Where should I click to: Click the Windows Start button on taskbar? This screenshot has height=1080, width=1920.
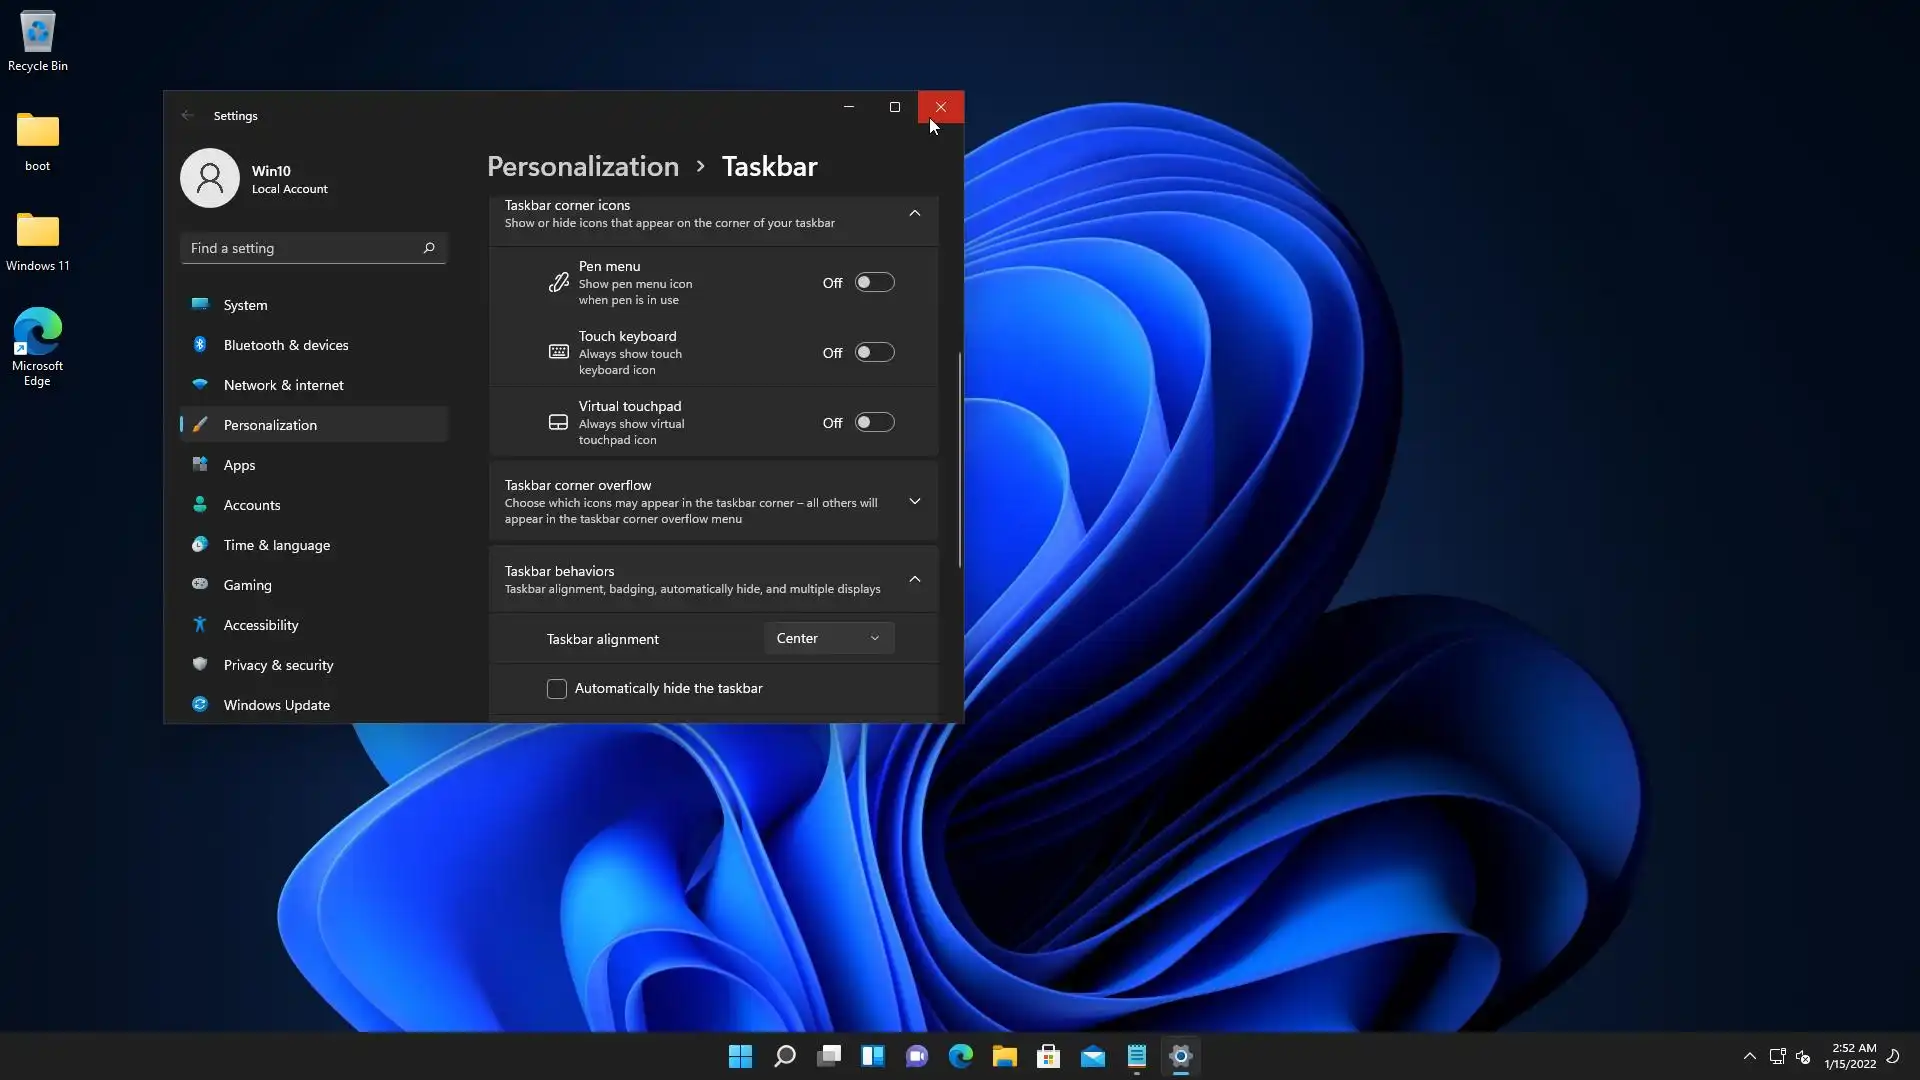[x=740, y=1056]
